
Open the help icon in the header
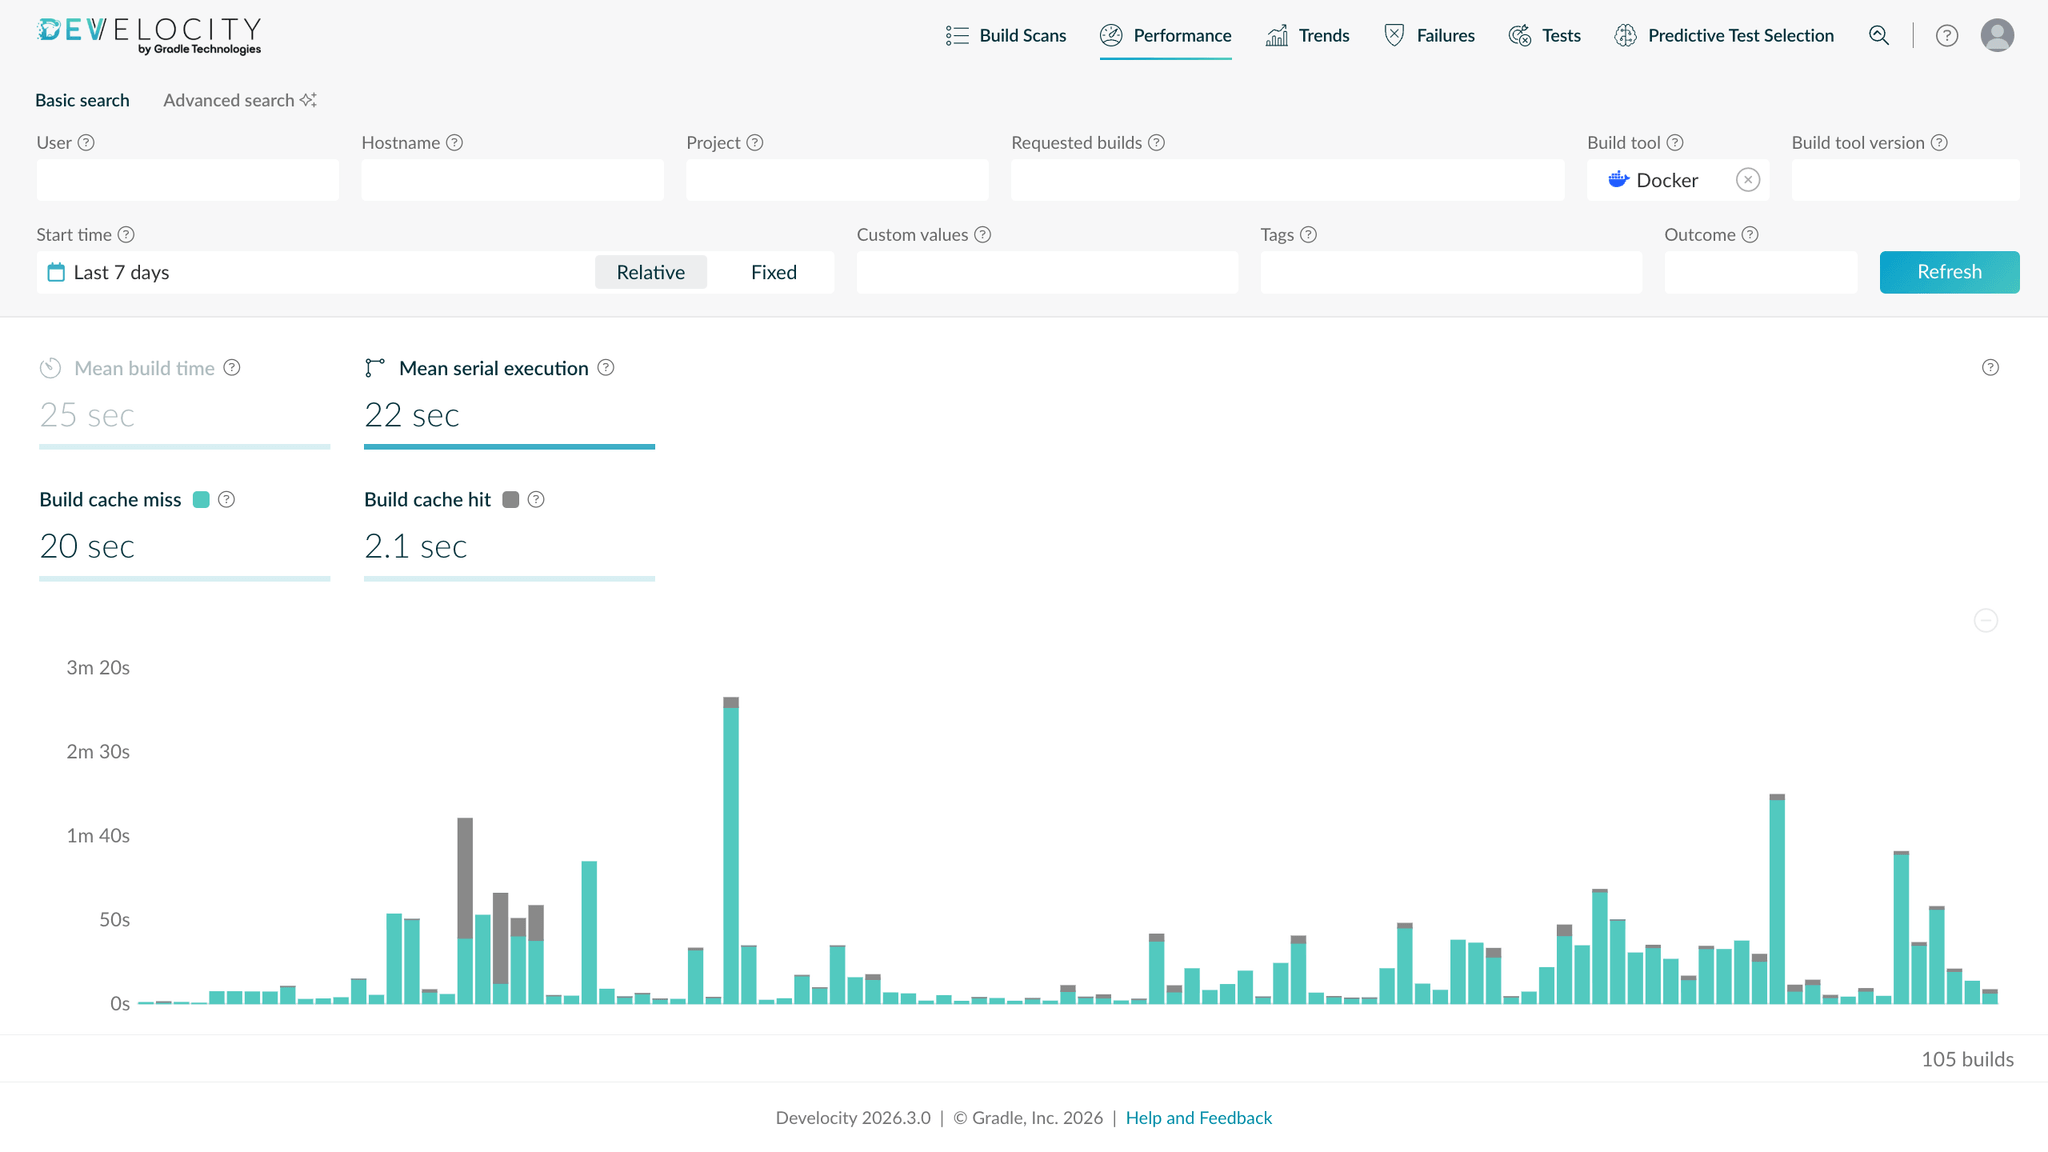click(x=1946, y=36)
